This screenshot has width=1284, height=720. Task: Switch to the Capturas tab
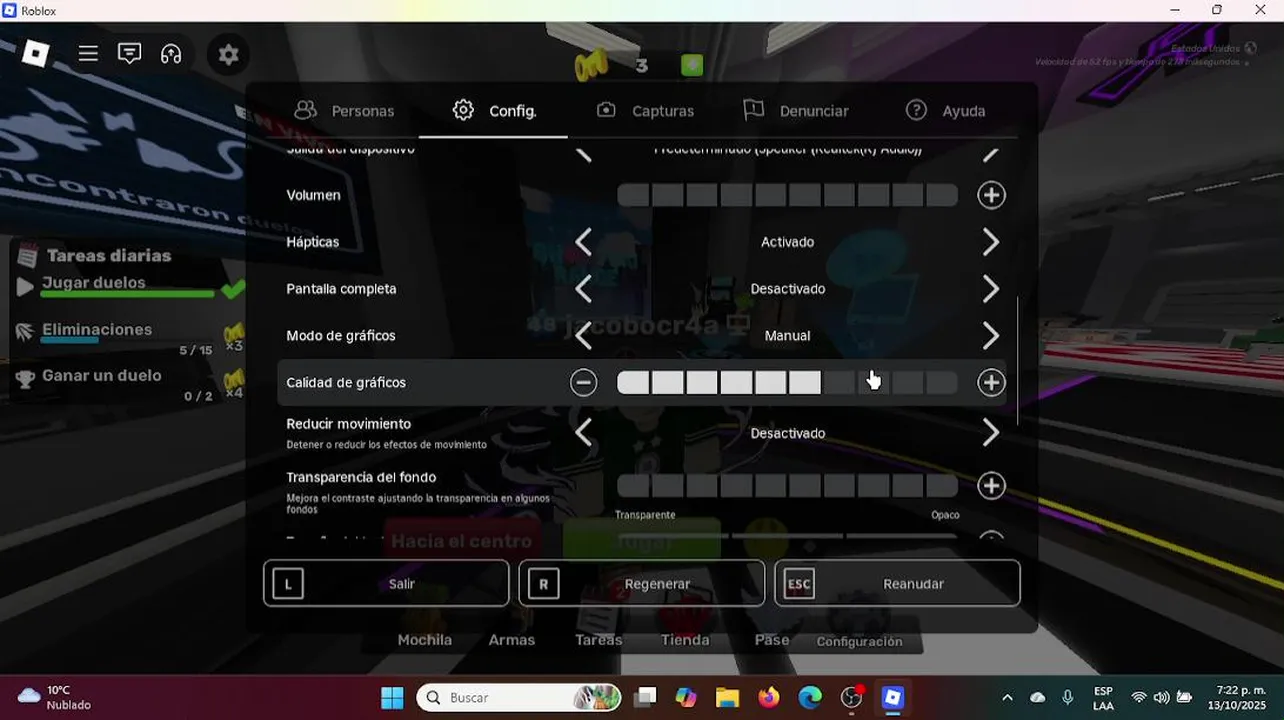[645, 111]
